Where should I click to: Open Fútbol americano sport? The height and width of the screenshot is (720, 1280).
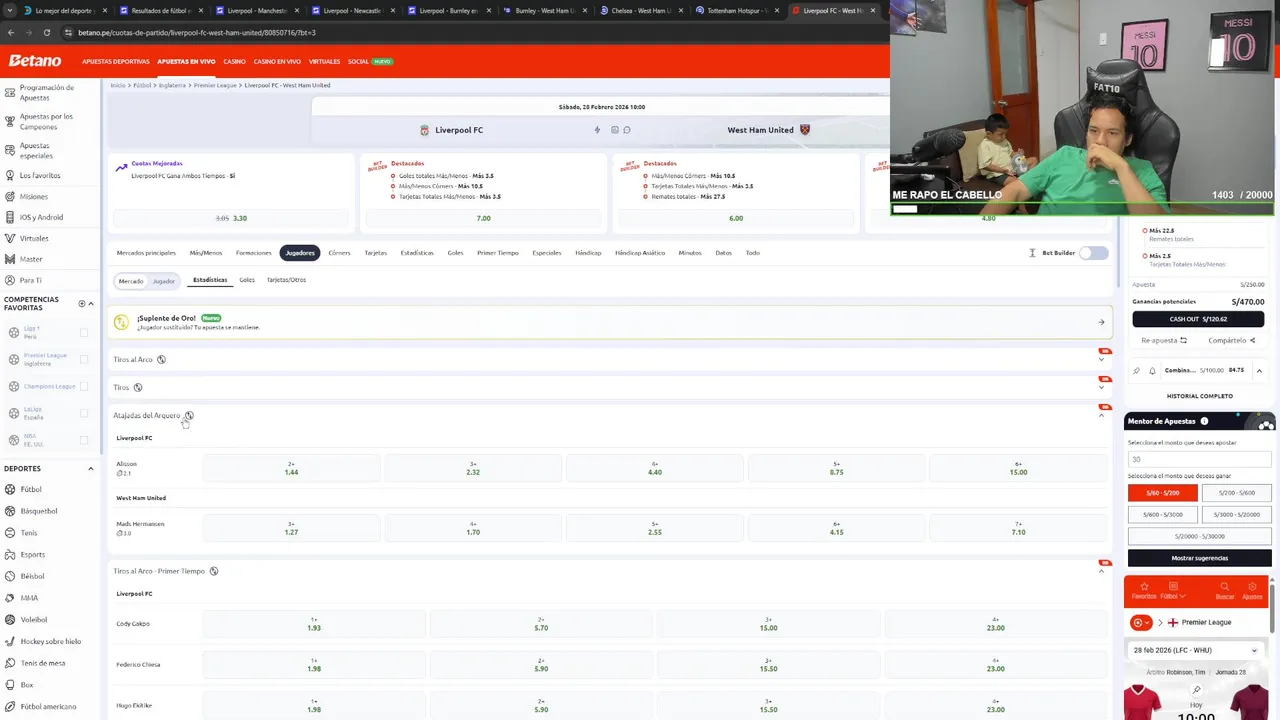tap(48, 706)
